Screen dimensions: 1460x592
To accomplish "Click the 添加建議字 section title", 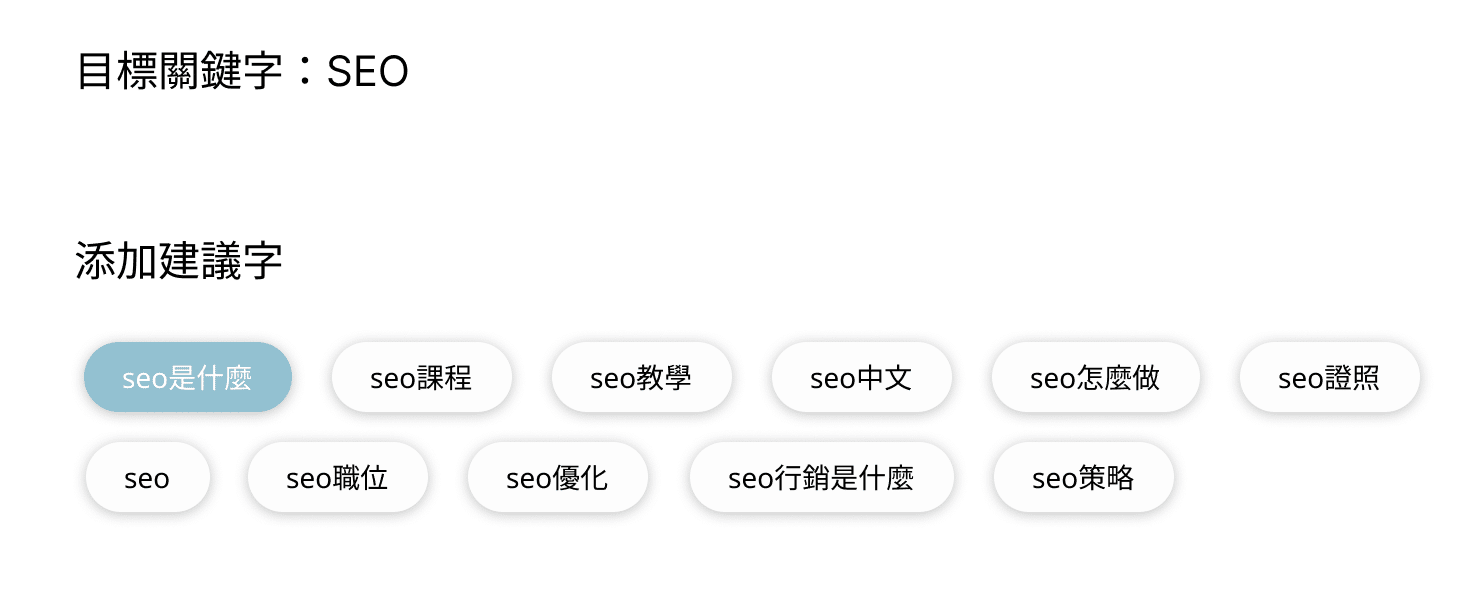I will coord(179,262).
